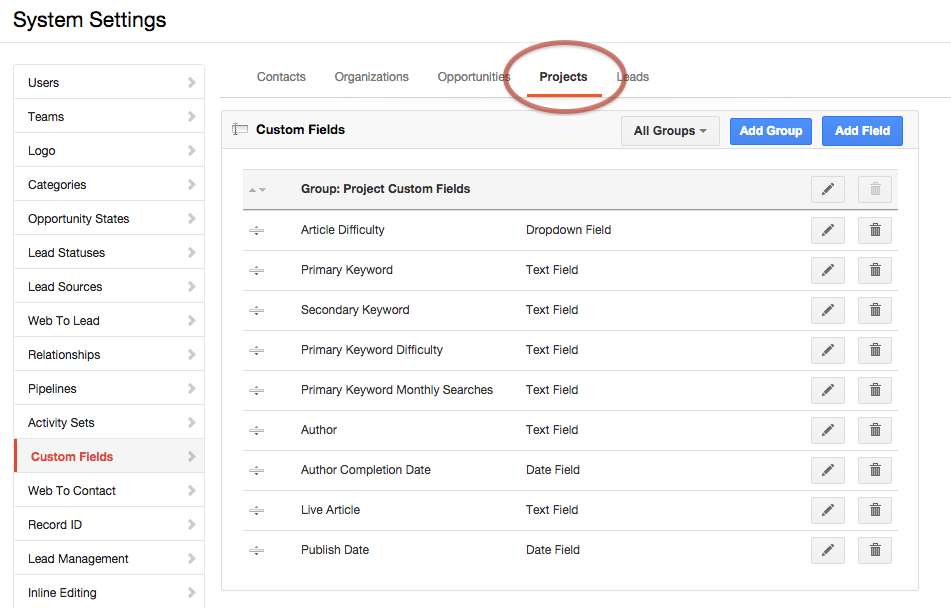This screenshot has width=951, height=608.
Task: Select Web To Contact in sidebar
Action: [109, 490]
